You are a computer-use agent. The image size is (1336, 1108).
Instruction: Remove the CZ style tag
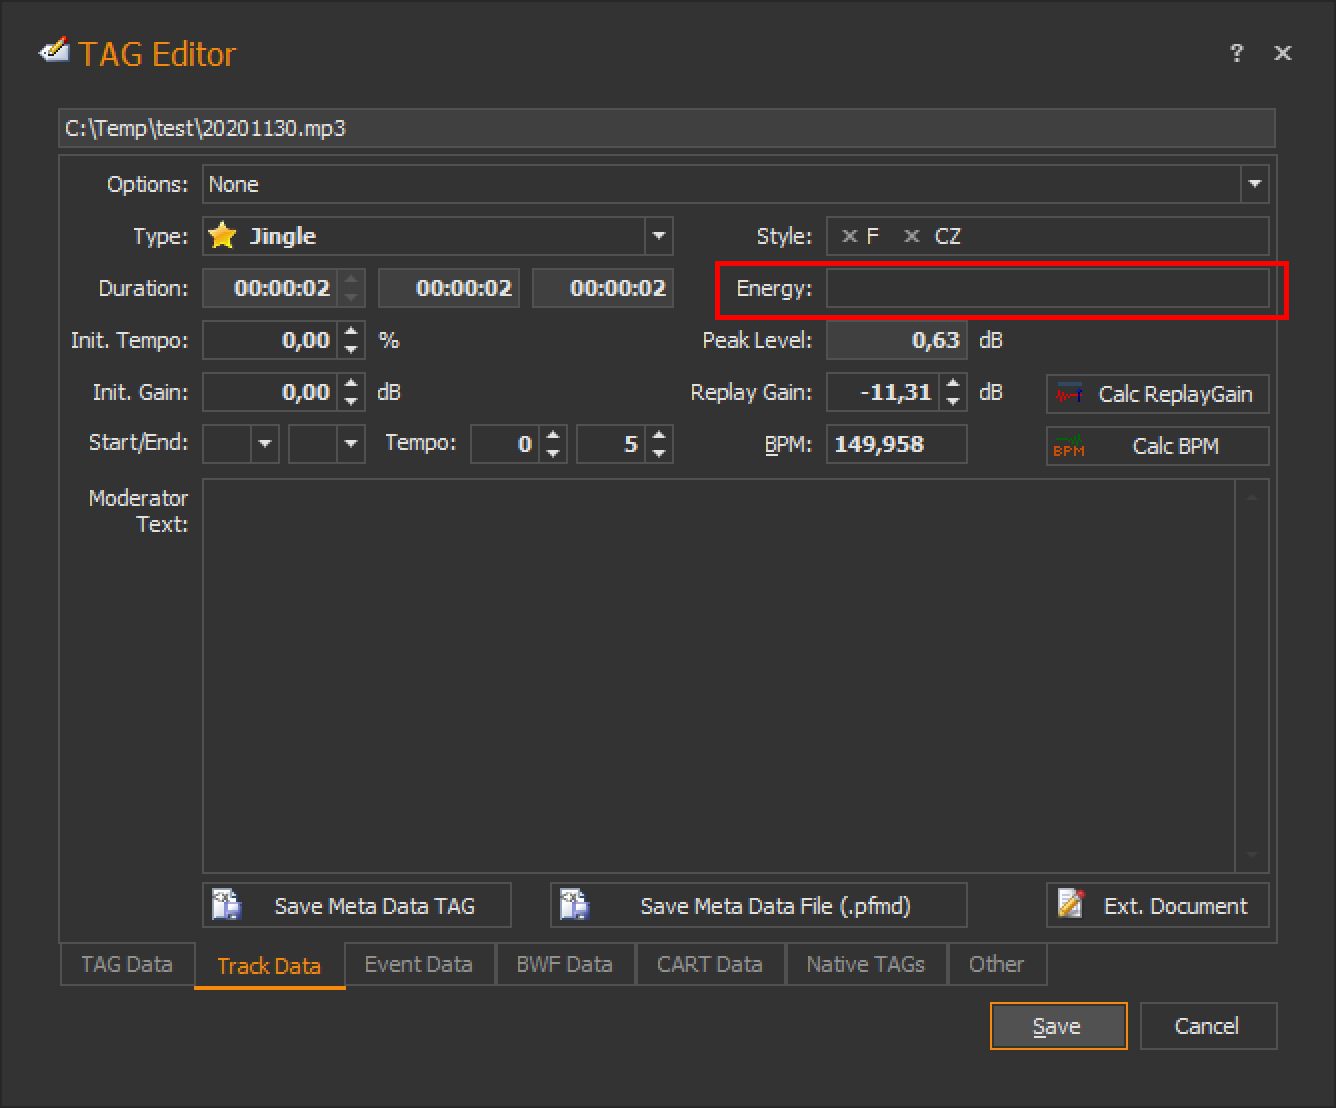(x=911, y=236)
